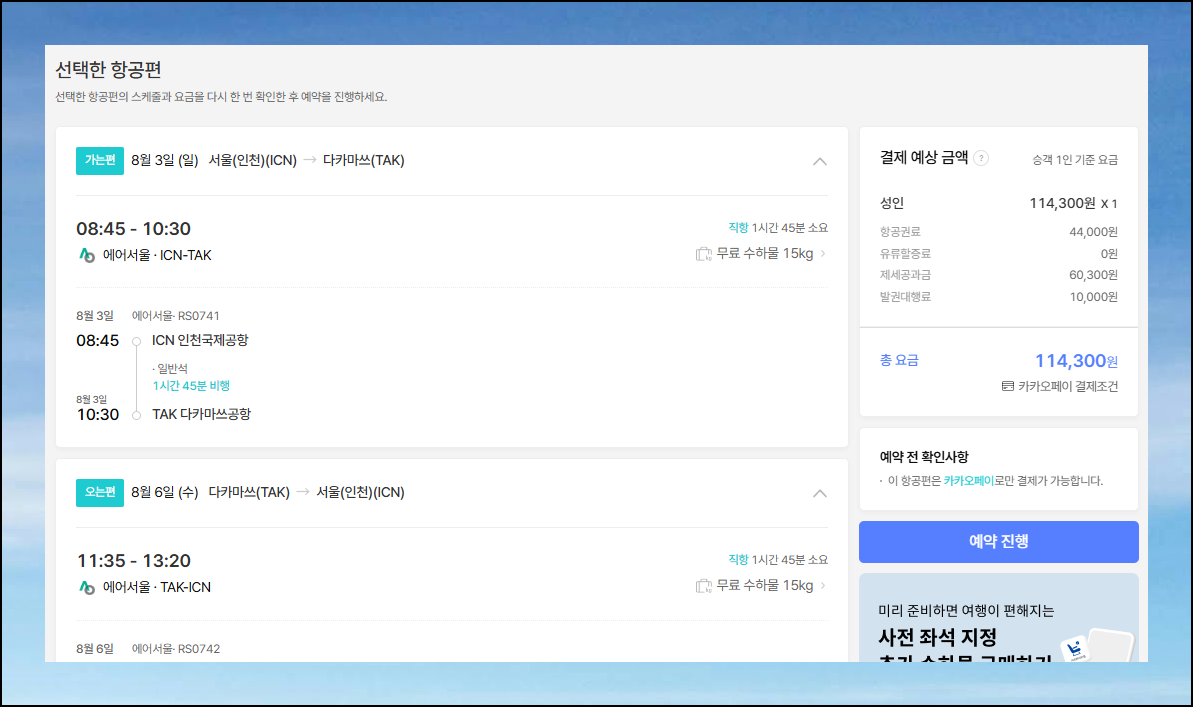Click 직항 label on the ICN-TAK flight
The width and height of the screenshot is (1193, 707).
(x=738, y=228)
